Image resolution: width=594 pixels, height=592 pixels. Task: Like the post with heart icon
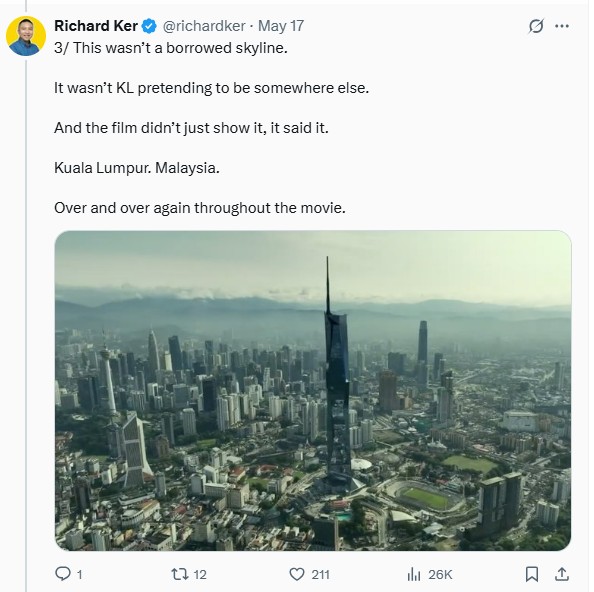297,574
